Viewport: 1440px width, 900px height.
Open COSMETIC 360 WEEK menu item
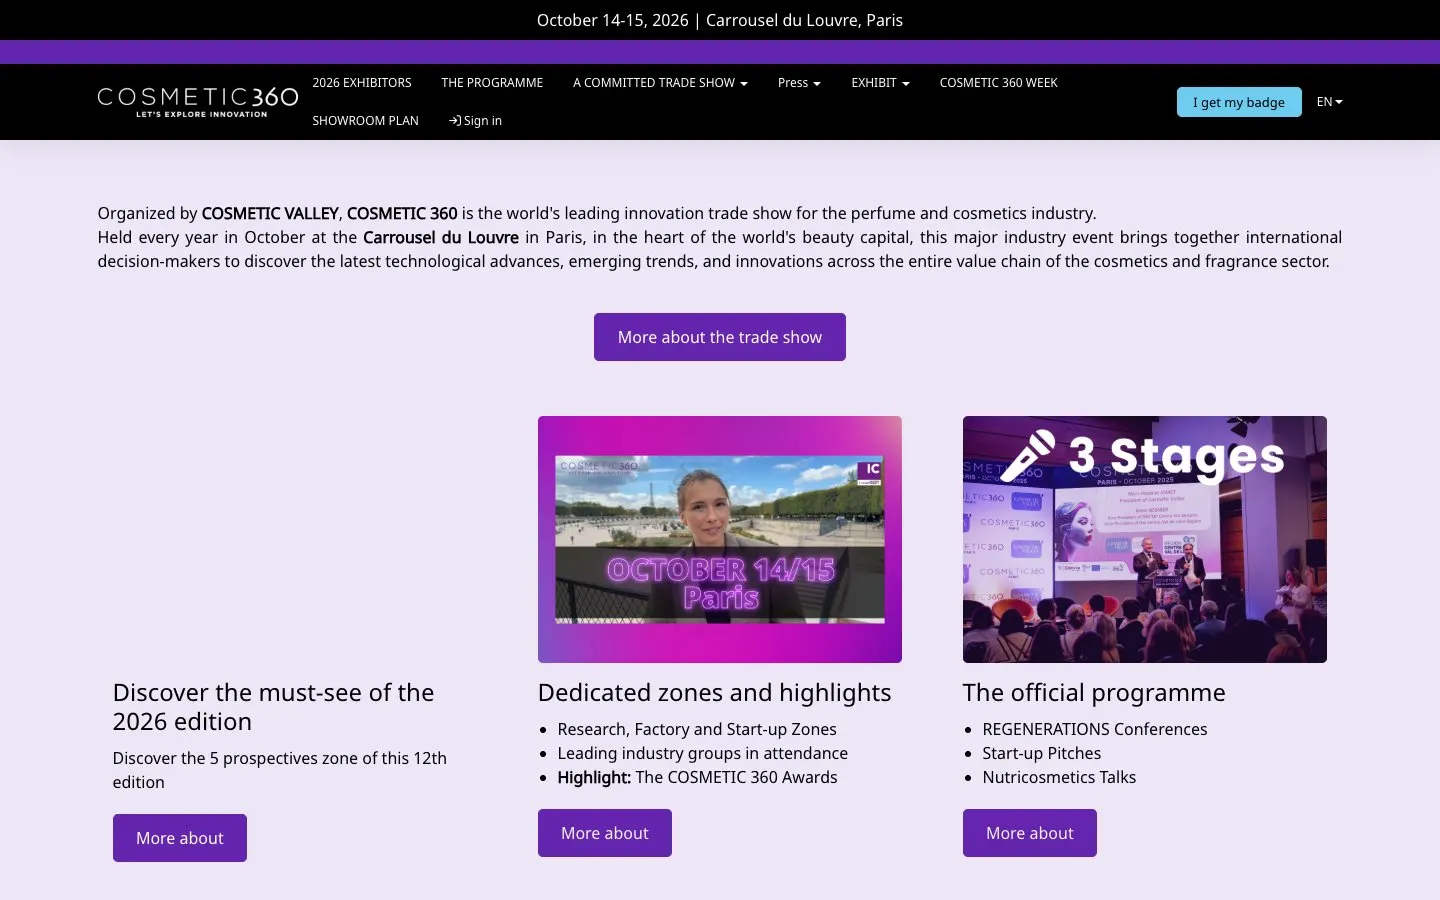click(x=998, y=83)
